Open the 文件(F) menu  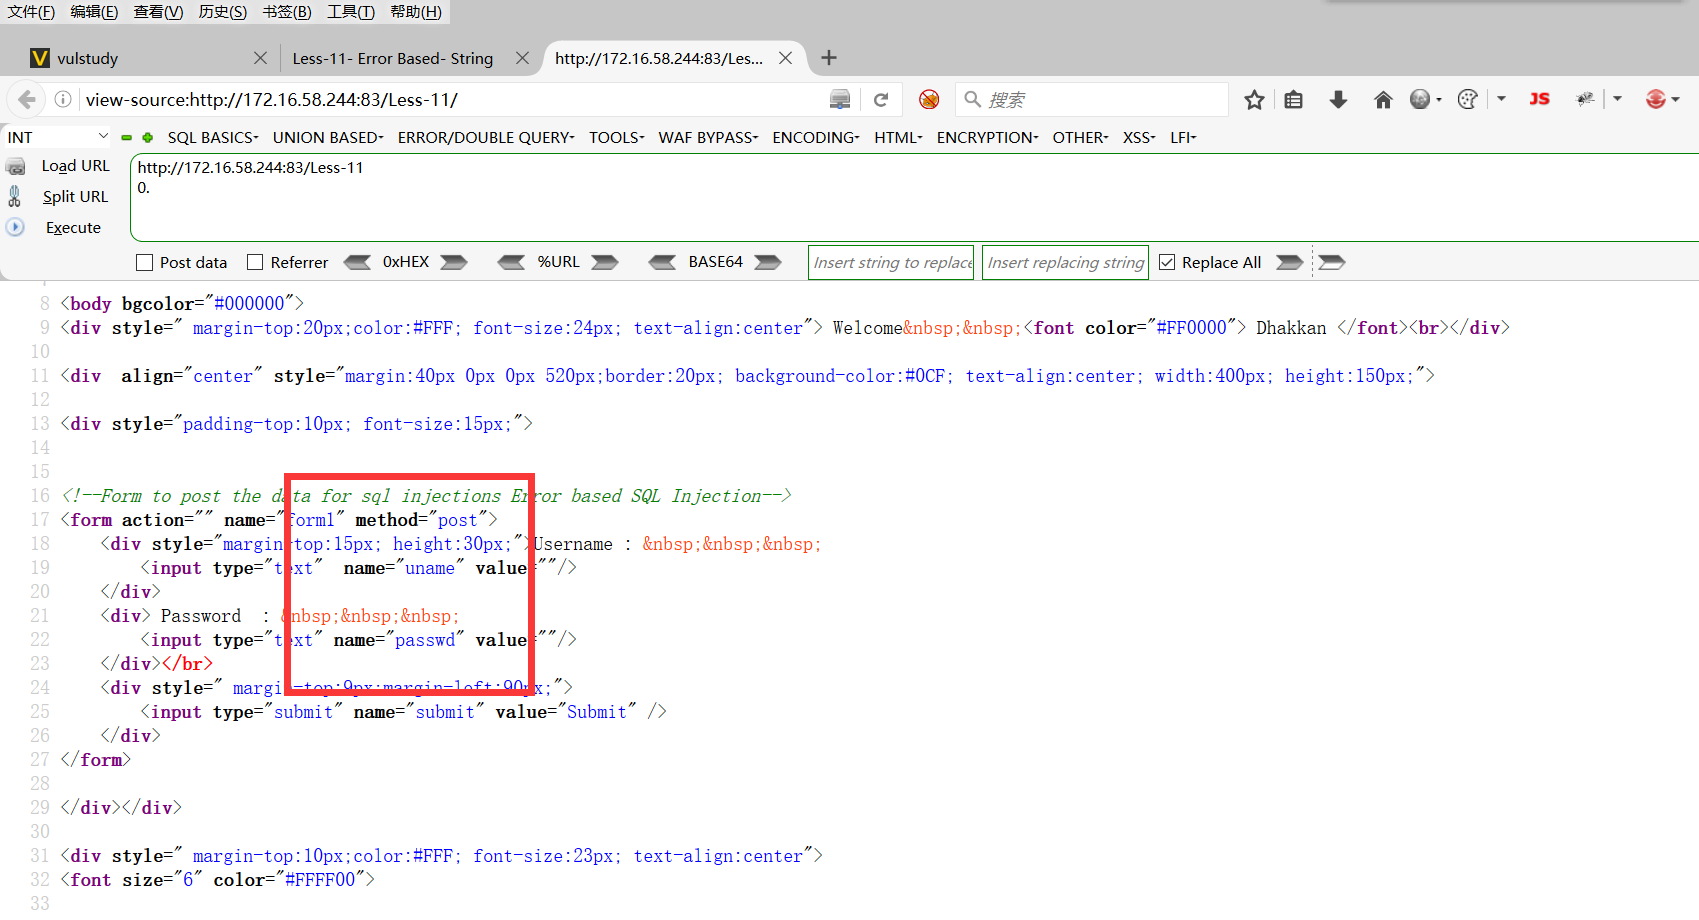[31, 11]
